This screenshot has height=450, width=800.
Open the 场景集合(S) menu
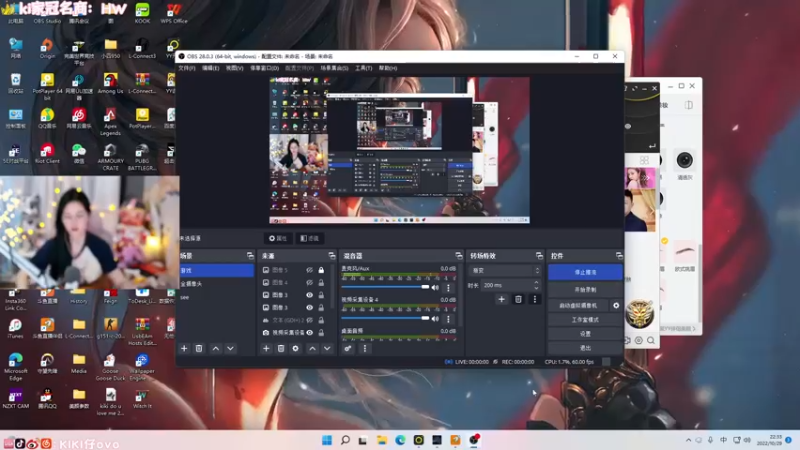pos(334,68)
